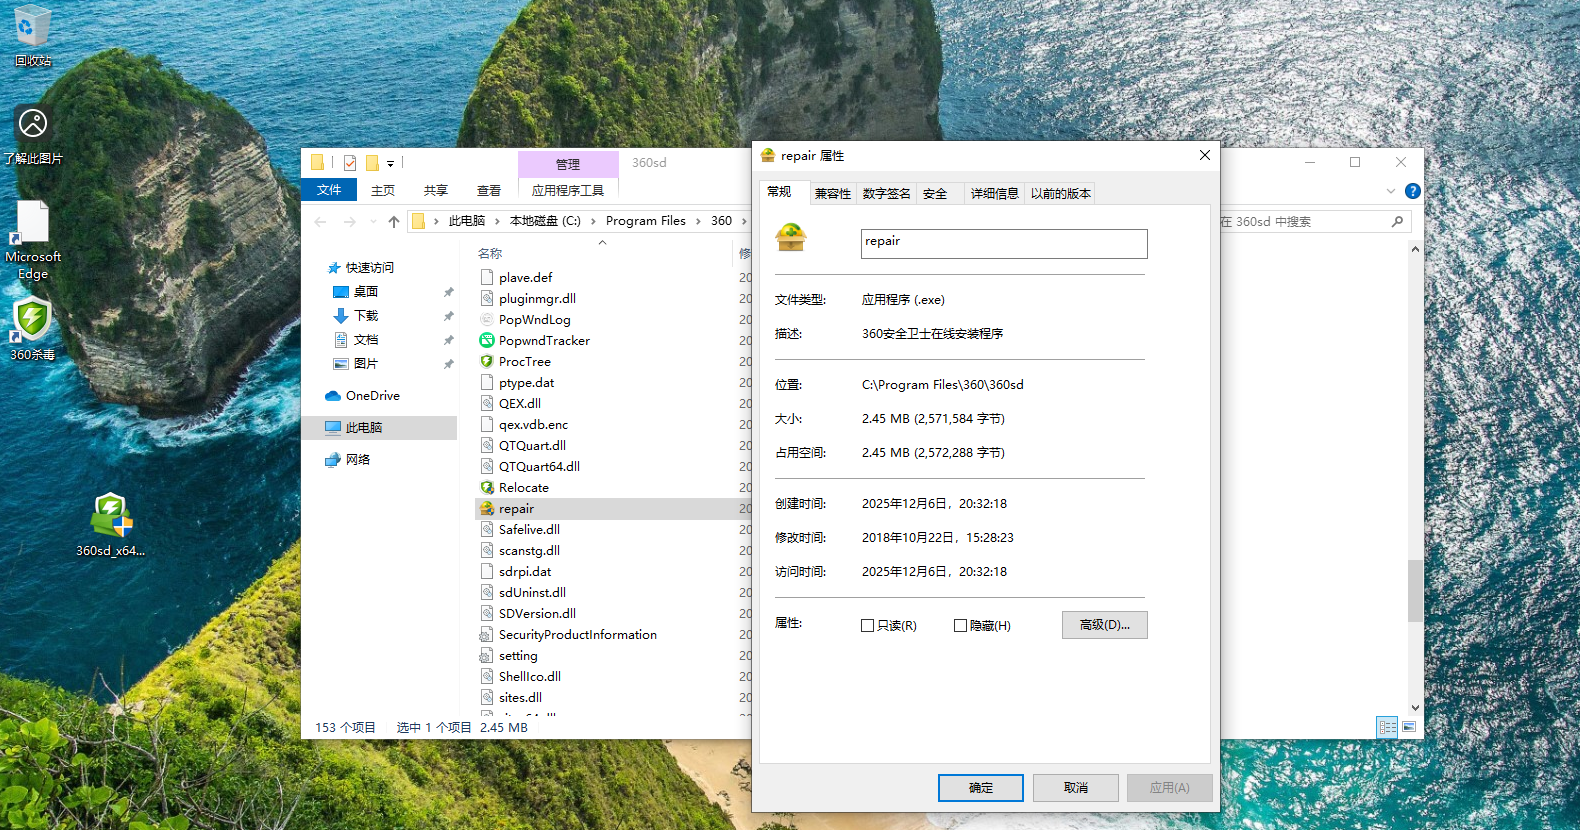Click the Explorer vertical scrollbar thumb
This screenshot has width=1580, height=830.
click(1415, 591)
